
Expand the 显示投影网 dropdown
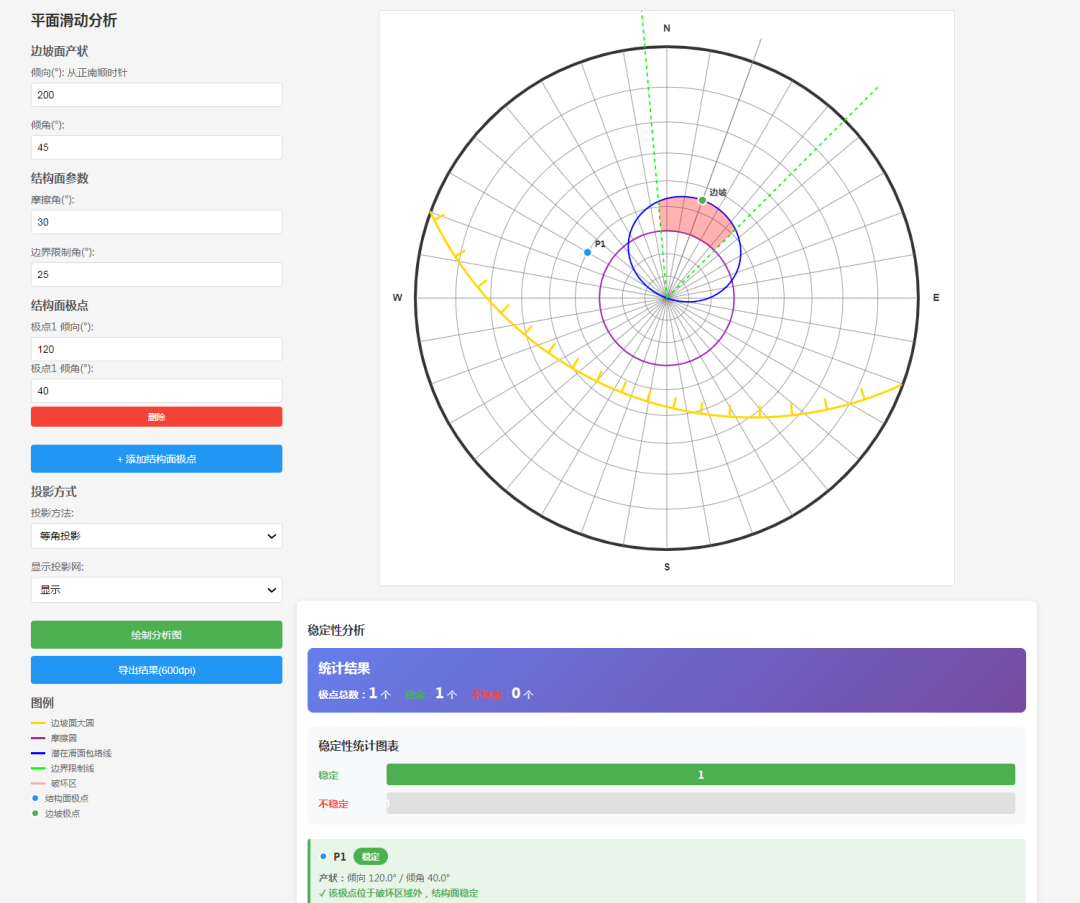click(x=156, y=590)
